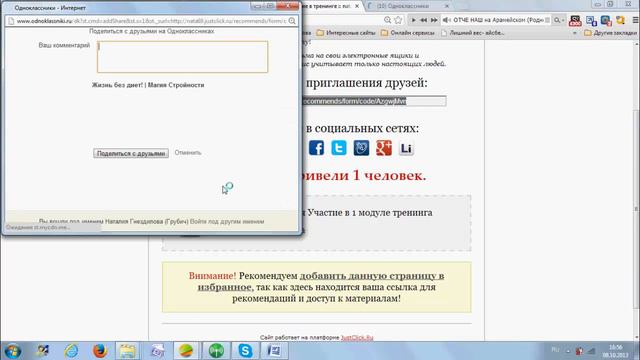Click the blue translate extension icon

coord(591,20)
